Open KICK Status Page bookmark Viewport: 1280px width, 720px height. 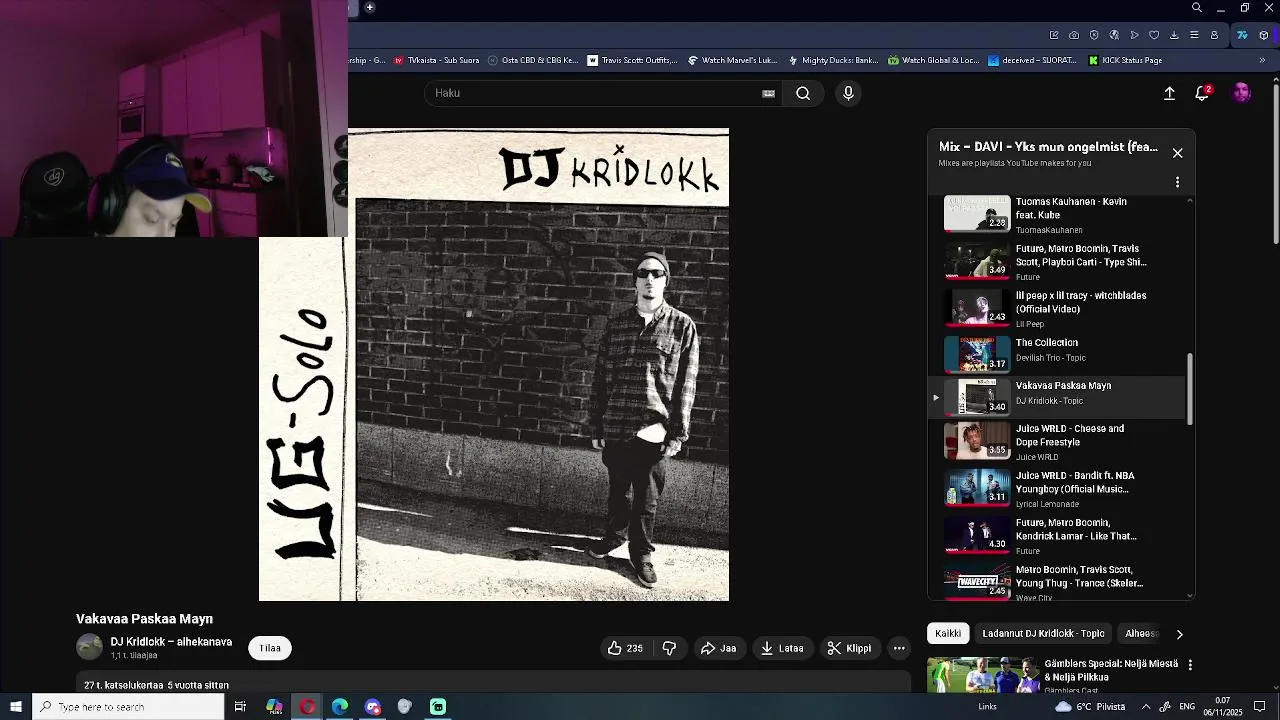tap(1125, 60)
